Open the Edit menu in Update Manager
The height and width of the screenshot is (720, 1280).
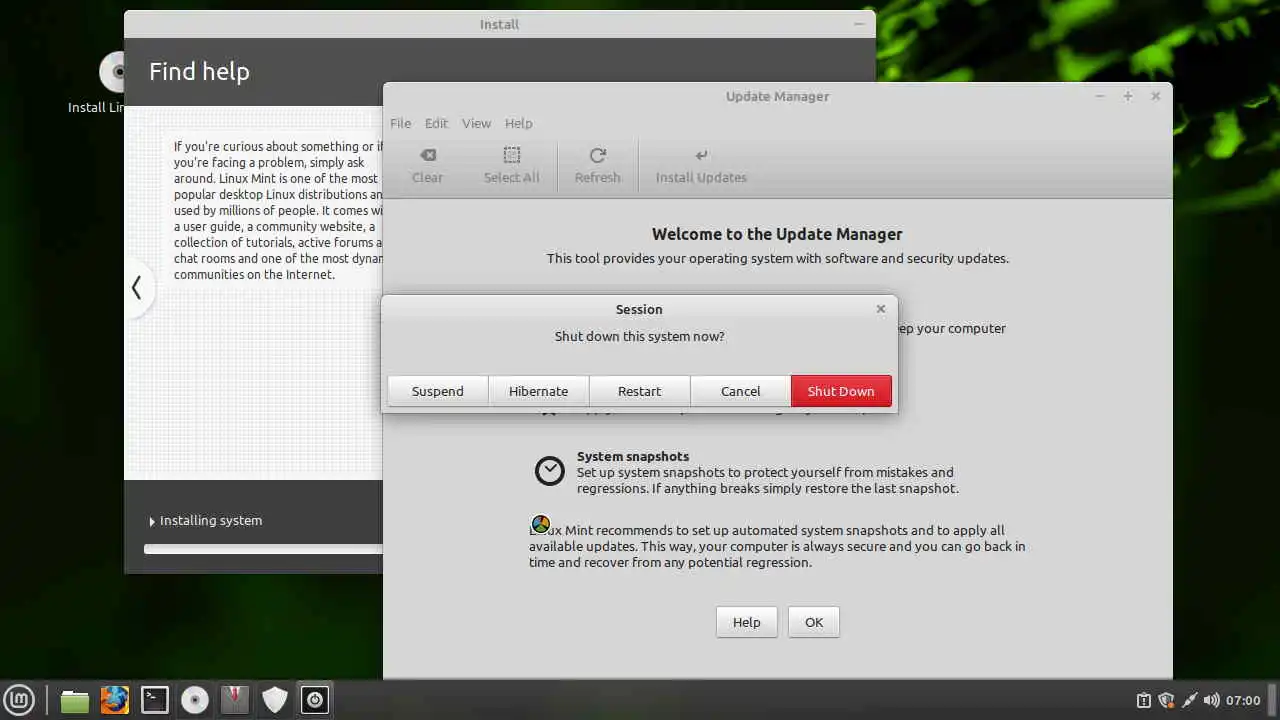(436, 123)
